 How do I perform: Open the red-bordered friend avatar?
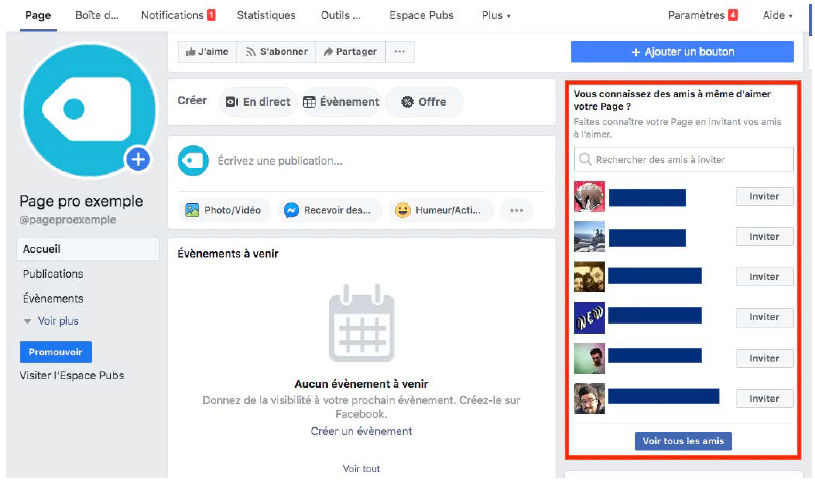(589, 197)
